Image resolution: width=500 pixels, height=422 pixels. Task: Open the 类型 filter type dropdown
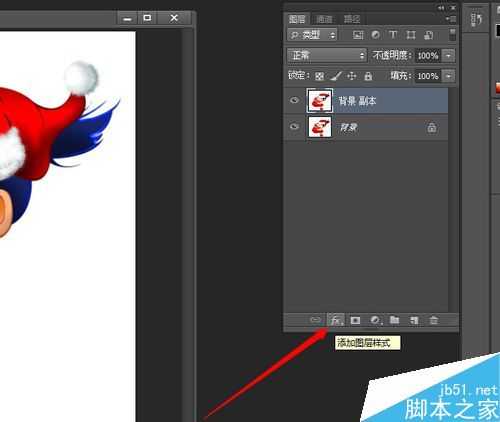312,35
